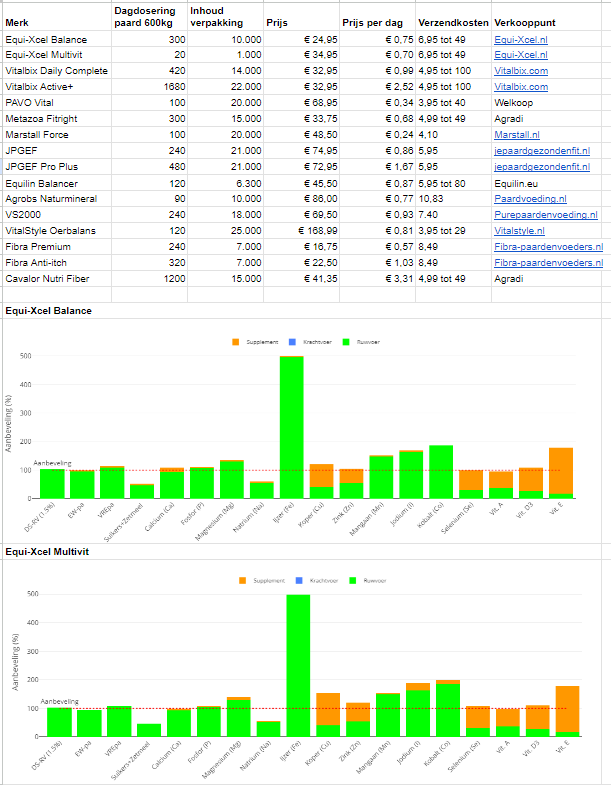Open Equi-Xcel.nl link in Equi-Xcel Multivit row
The width and height of the screenshot is (611, 785).
pos(520,55)
